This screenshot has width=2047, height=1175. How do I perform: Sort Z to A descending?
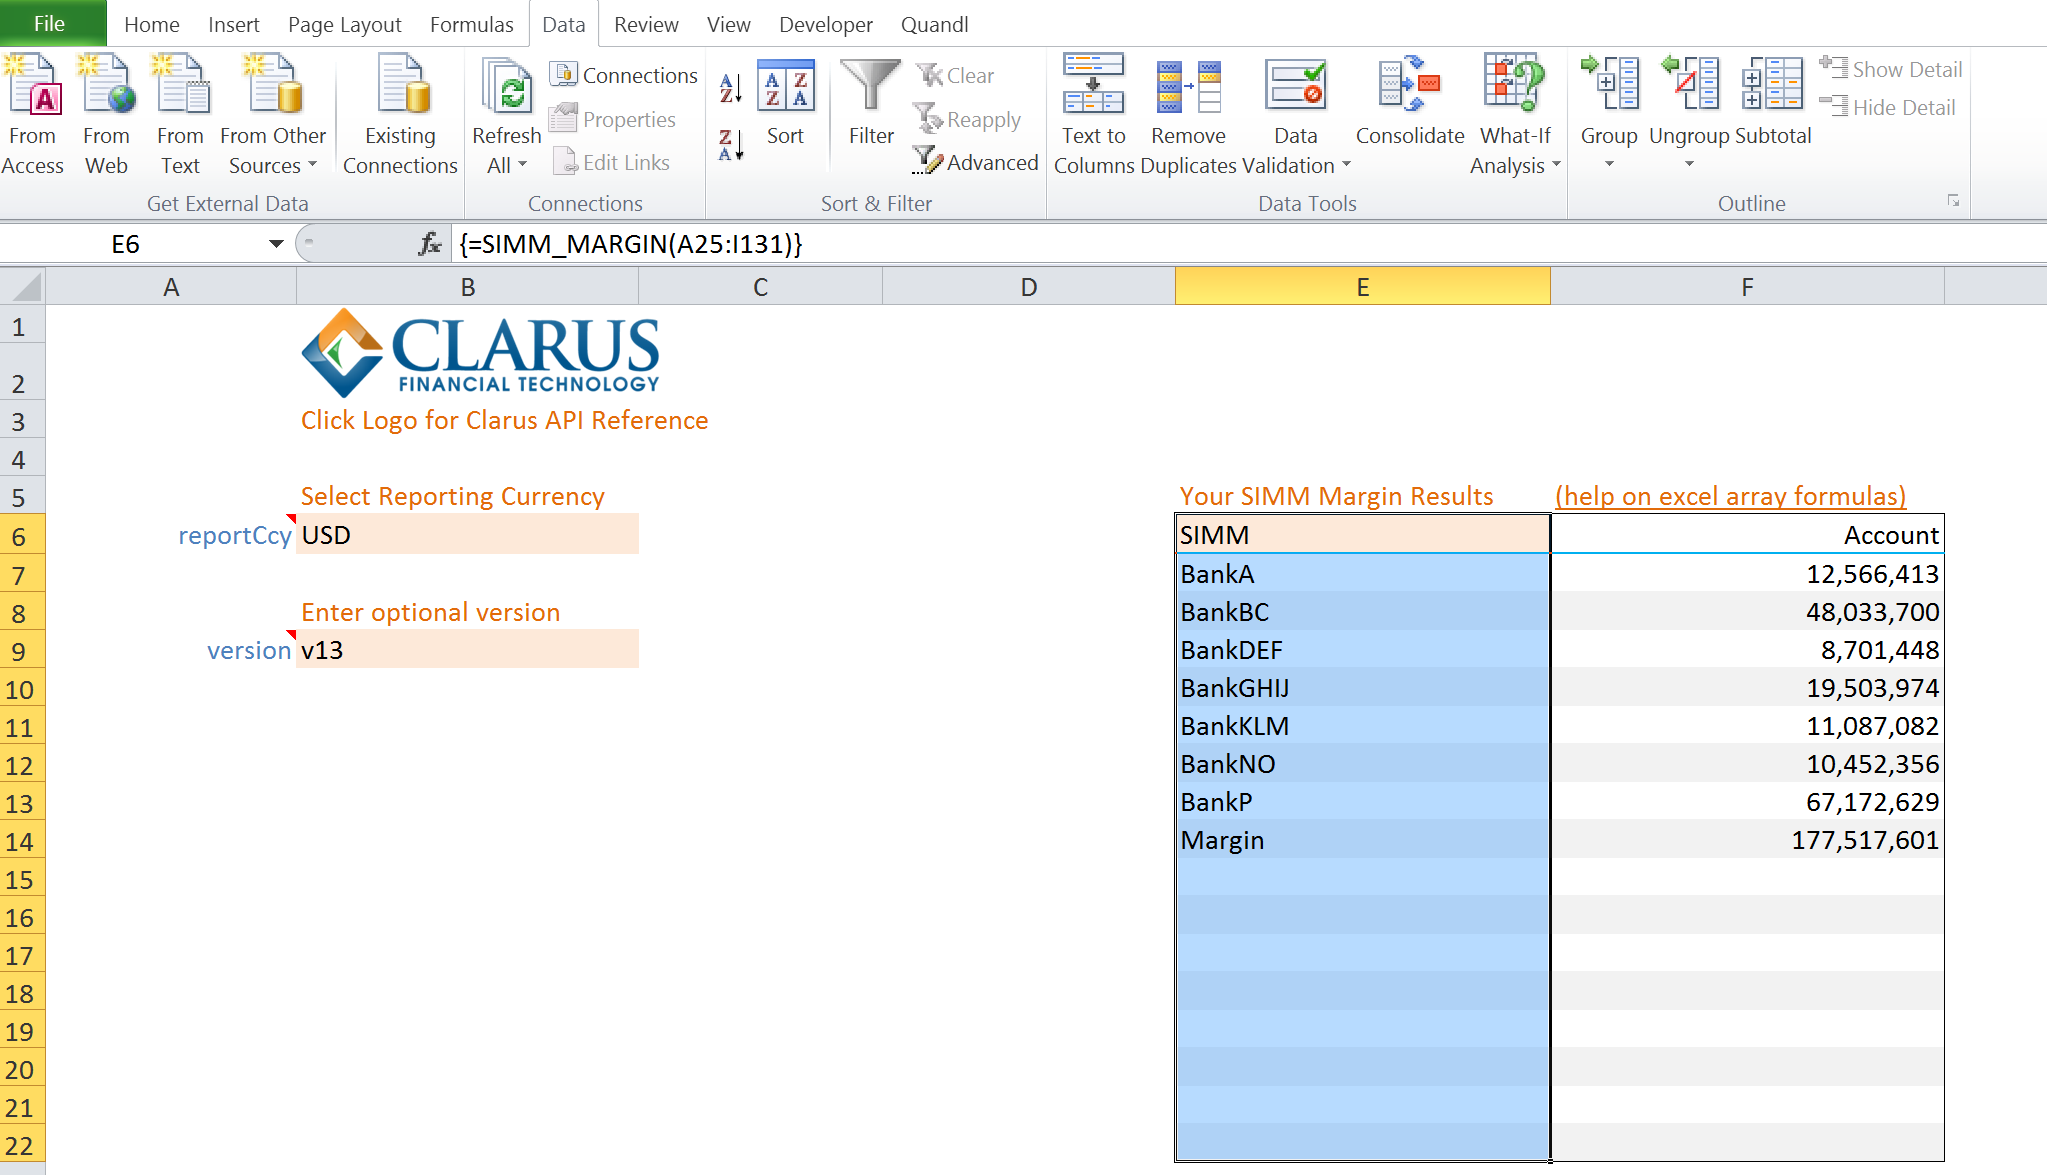tap(731, 145)
